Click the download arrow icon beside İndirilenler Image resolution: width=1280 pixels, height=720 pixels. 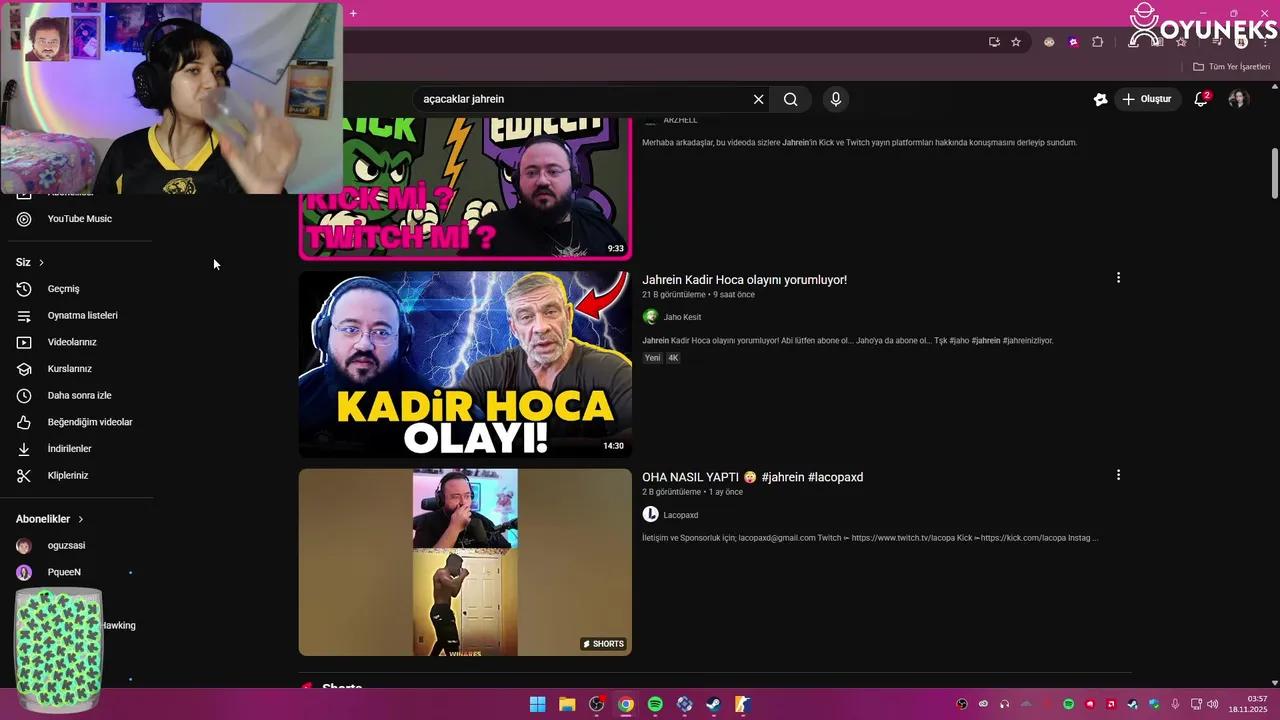click(24, 449)
